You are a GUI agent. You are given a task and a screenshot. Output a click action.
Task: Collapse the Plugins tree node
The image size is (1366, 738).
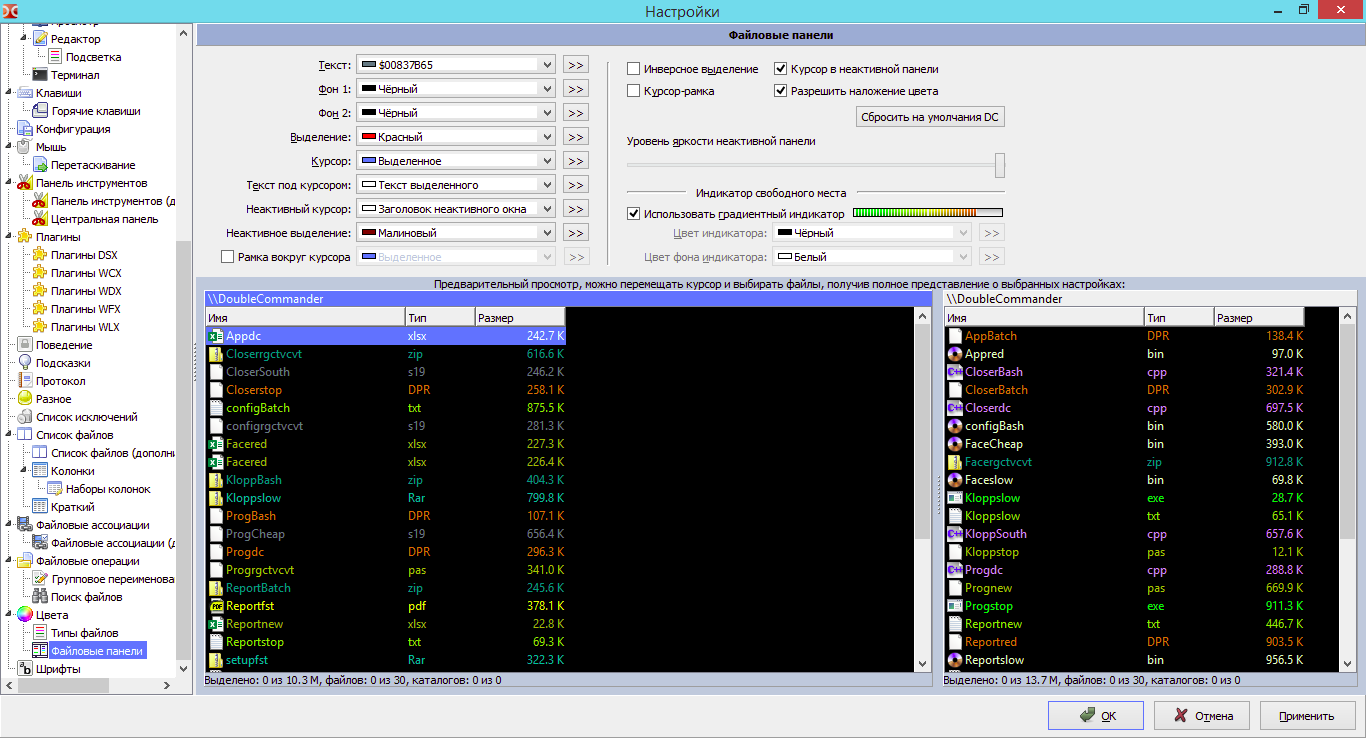pos(9,237)
